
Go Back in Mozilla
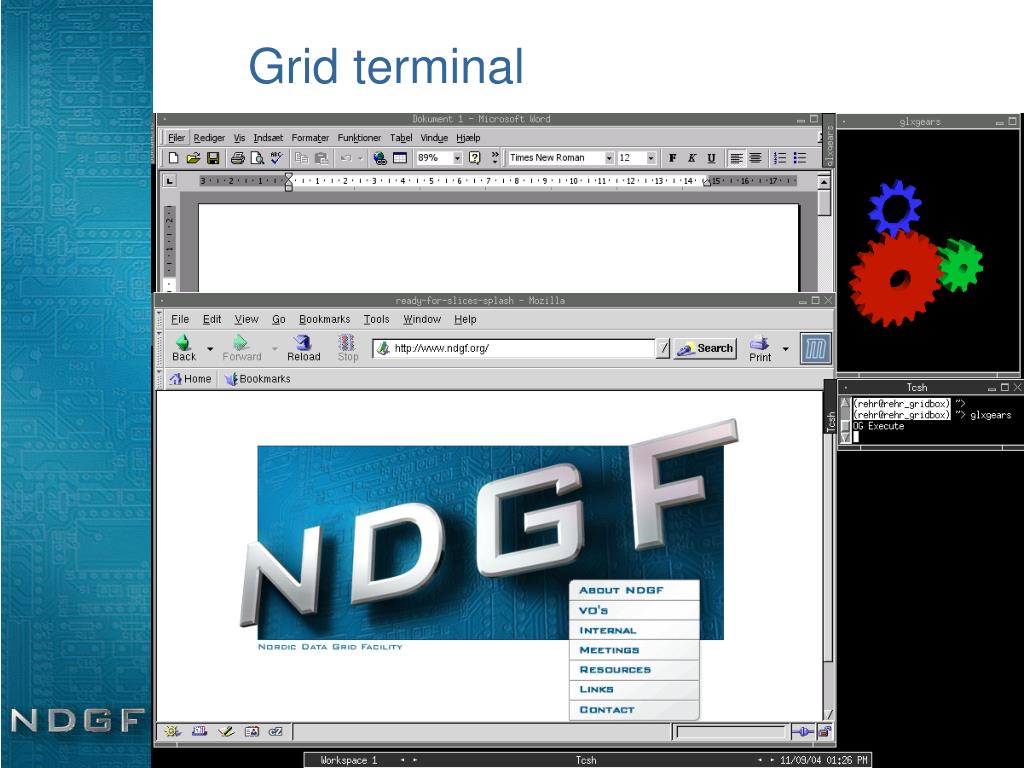tap(184, 348)
